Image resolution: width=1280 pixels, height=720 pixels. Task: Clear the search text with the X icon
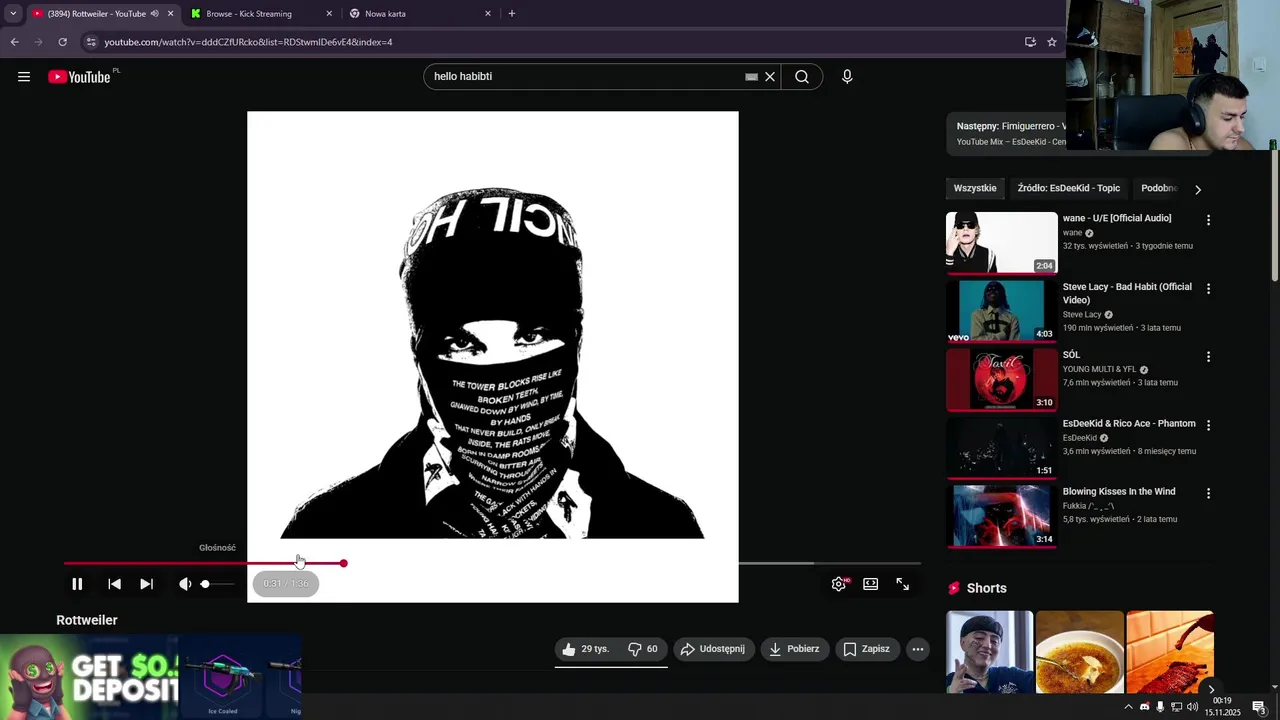coord(770,77)
